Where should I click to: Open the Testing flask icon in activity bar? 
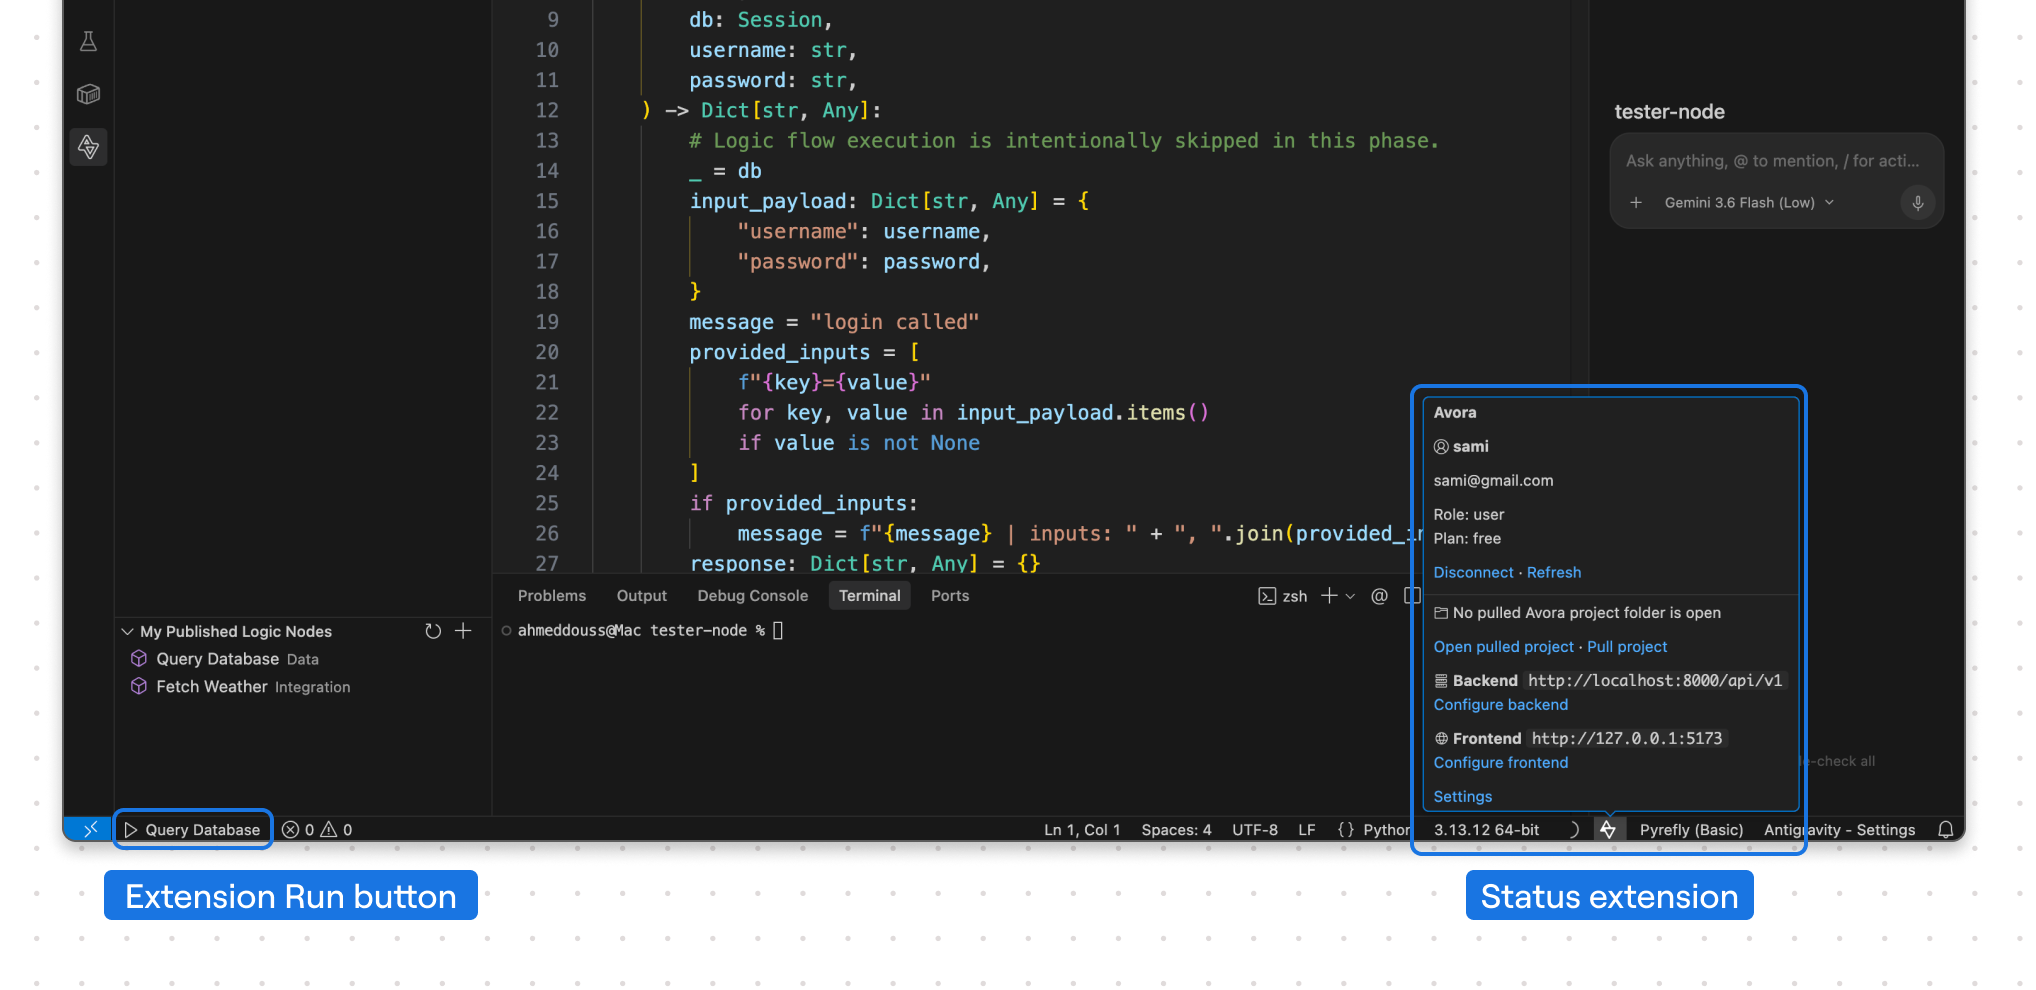coord(88,41)
